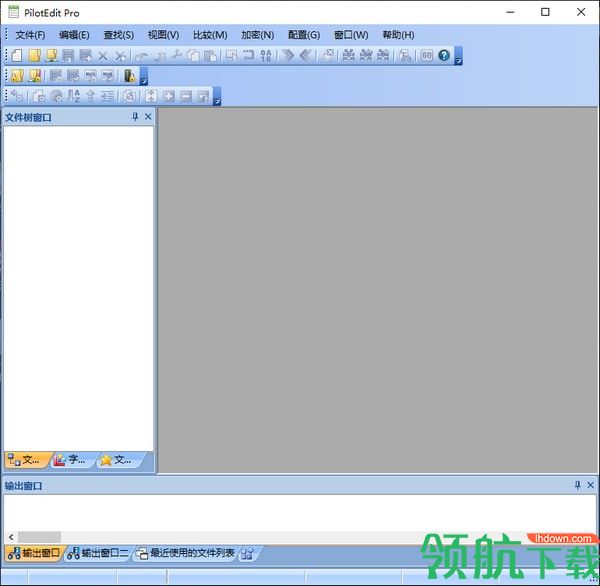Maximize the PilotEdit Pro window
This screenshot has height=586, width=600.
click(545, 12)
